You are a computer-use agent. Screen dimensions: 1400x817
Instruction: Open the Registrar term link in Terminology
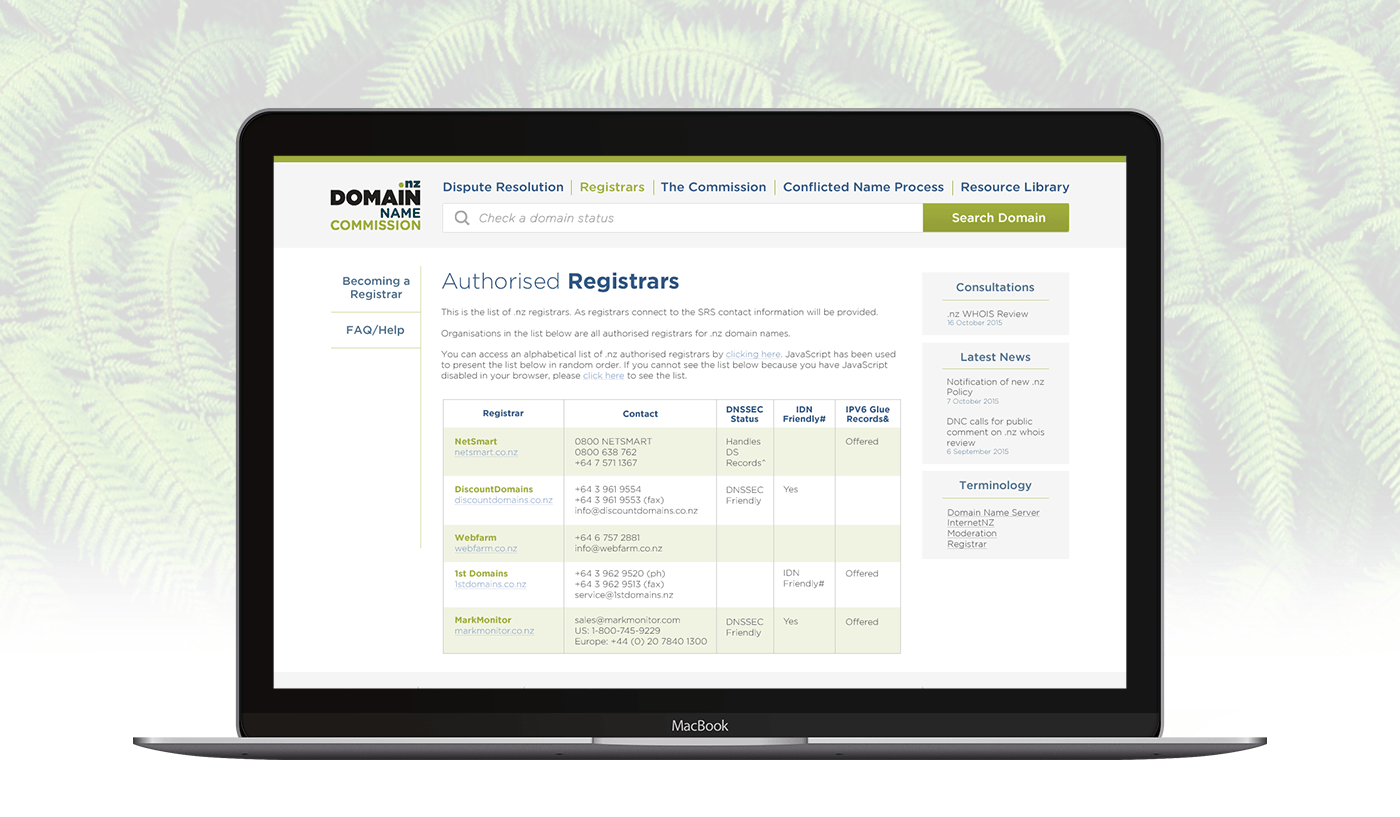[966, 544]
